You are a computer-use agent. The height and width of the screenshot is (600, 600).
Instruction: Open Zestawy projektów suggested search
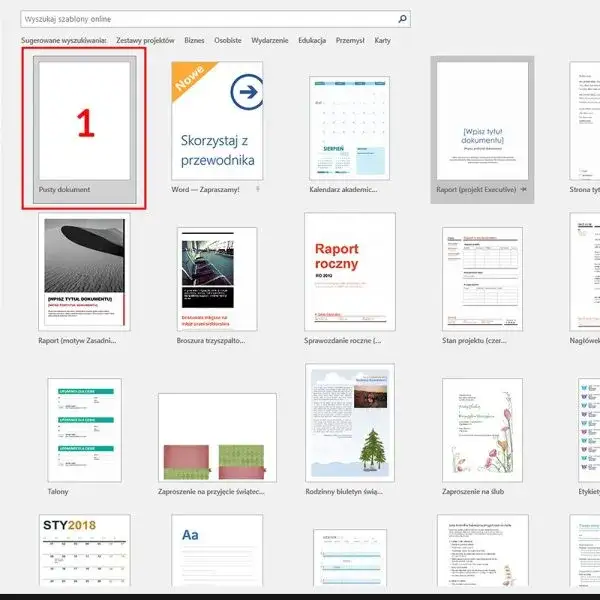[x=145, y=40]
